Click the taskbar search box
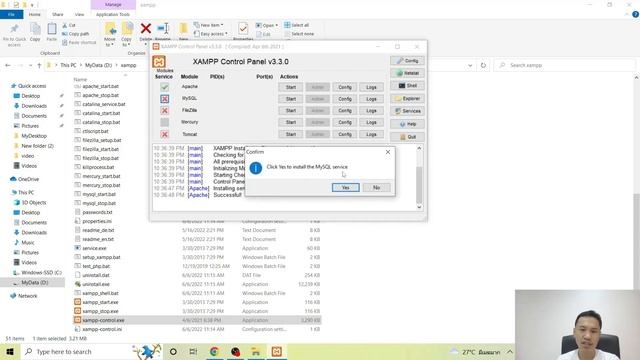The image size is (640, 360). 91,351
